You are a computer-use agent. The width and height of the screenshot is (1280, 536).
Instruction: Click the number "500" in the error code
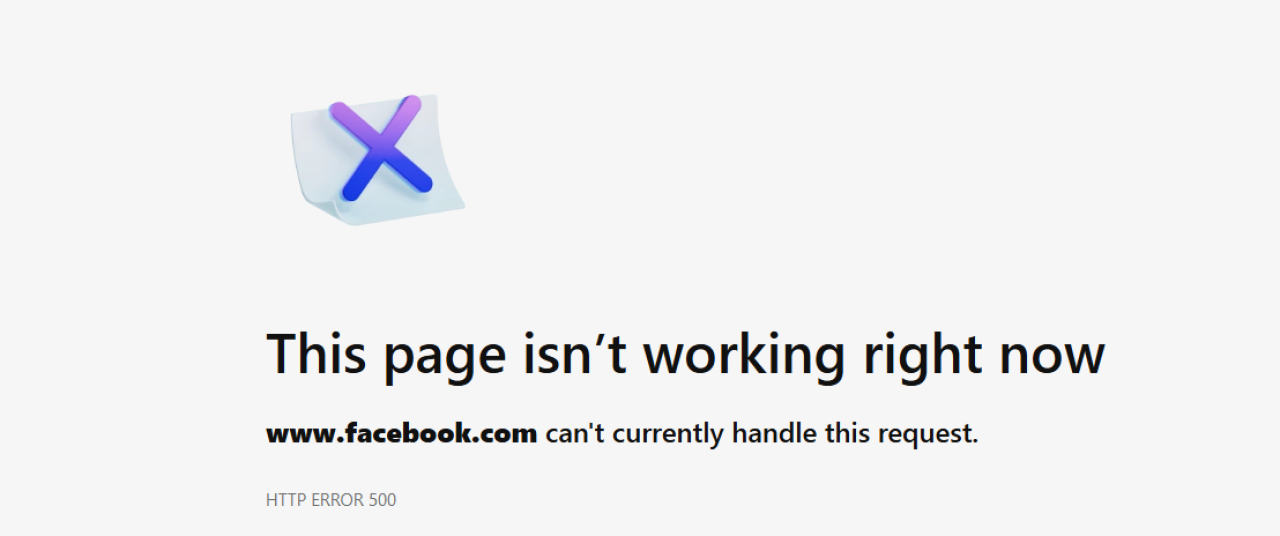coord(382,499)
